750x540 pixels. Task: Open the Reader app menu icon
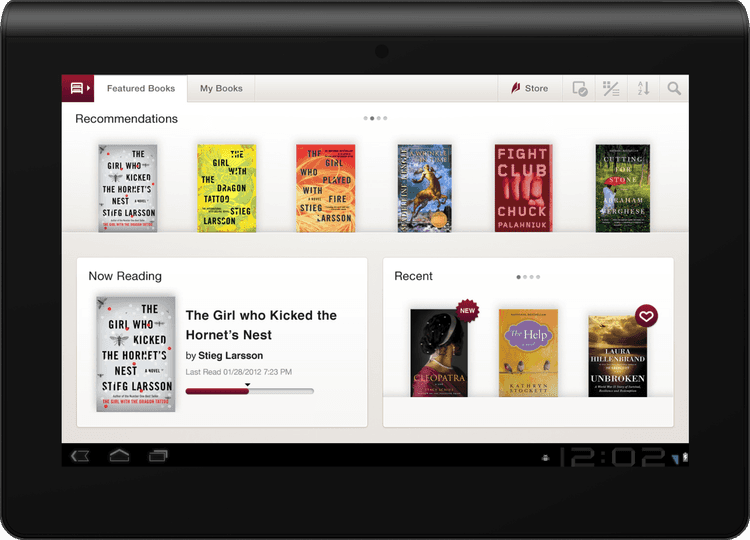pyautogui.click(x=77, y=88)
